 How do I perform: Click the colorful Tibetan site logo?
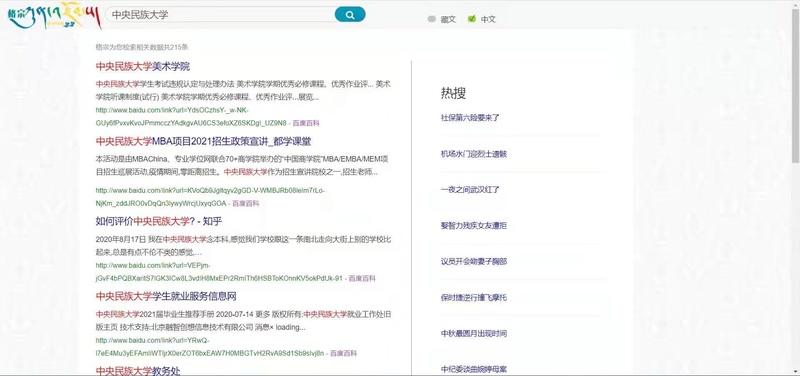pos(55,15)
